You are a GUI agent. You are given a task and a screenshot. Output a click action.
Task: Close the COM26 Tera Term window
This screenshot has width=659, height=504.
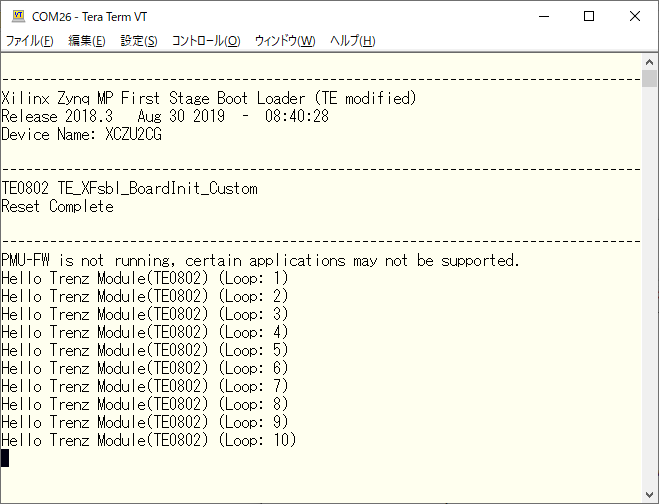pos(635,16)
